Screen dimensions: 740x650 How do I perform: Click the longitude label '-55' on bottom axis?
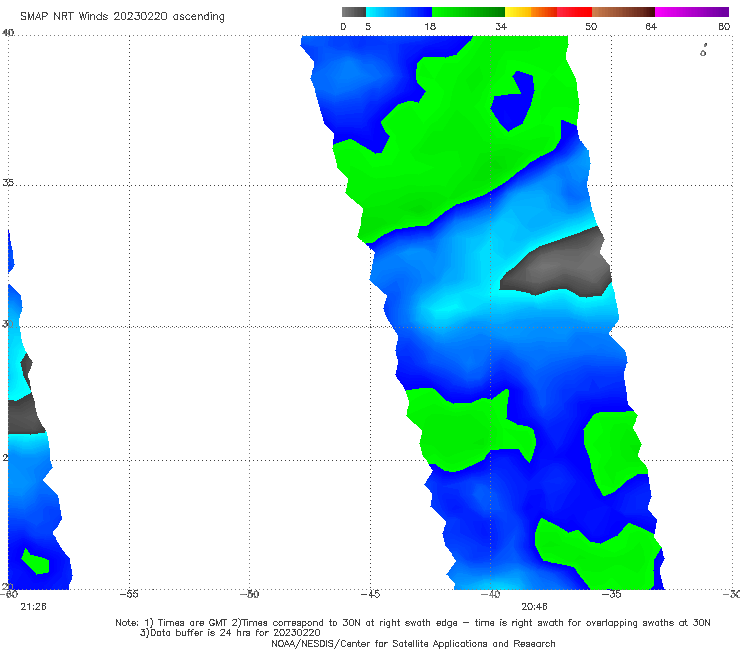[129, 594]
